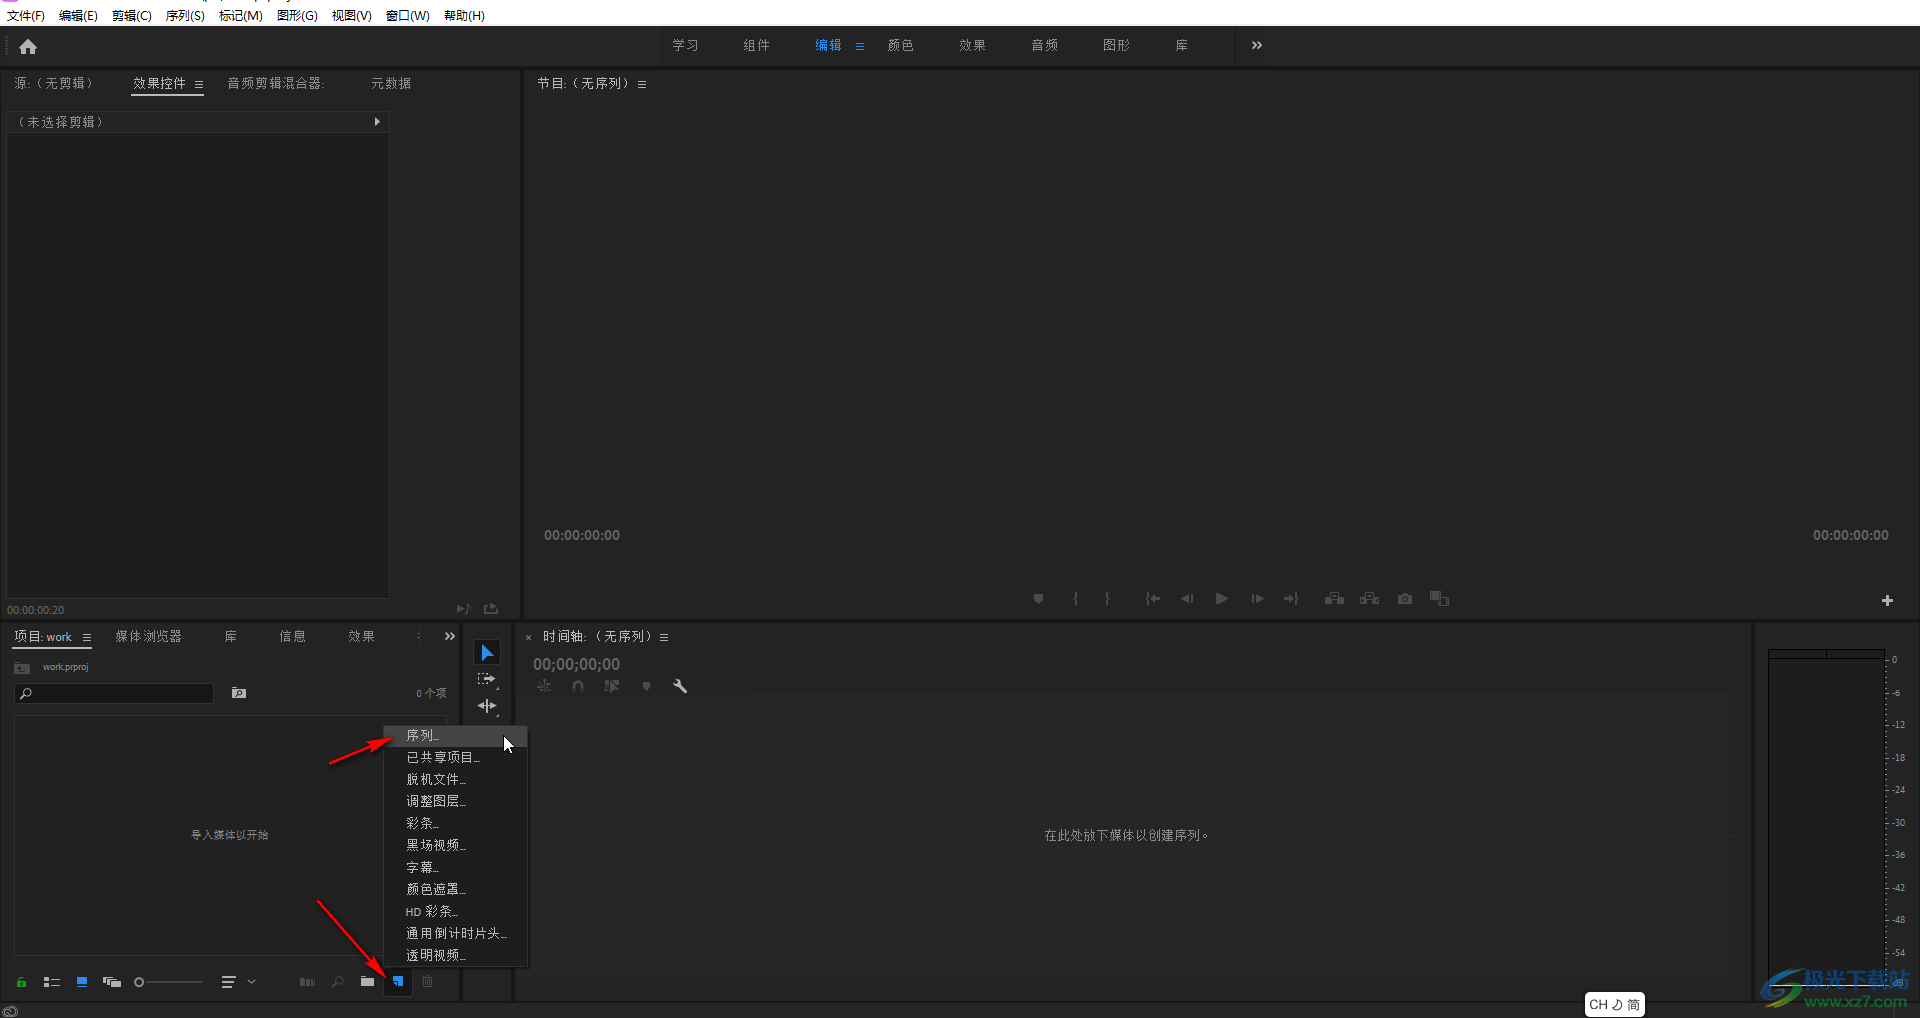Switch to 学习 workspace
Viewport: 1920px width, 1018px height.
pyautogui.click(x=685, y=45)
